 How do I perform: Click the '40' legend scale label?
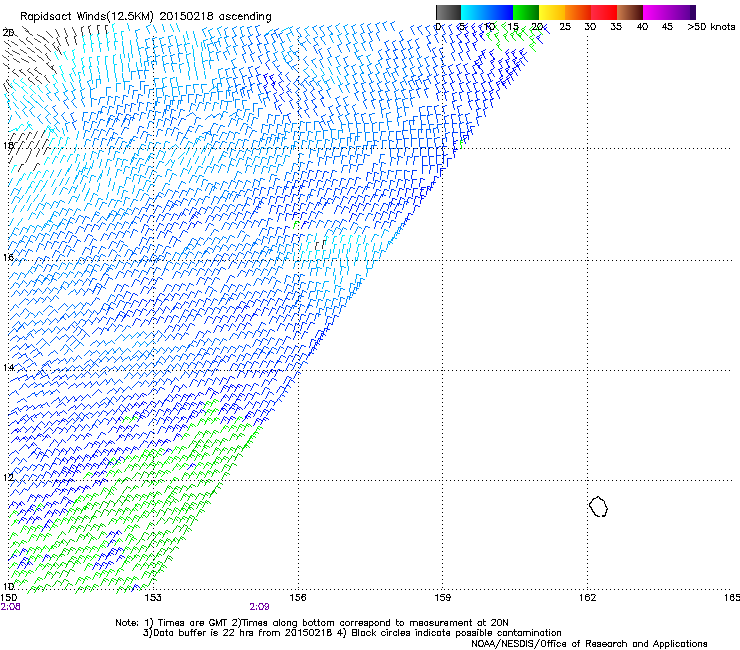pos(642,27)
